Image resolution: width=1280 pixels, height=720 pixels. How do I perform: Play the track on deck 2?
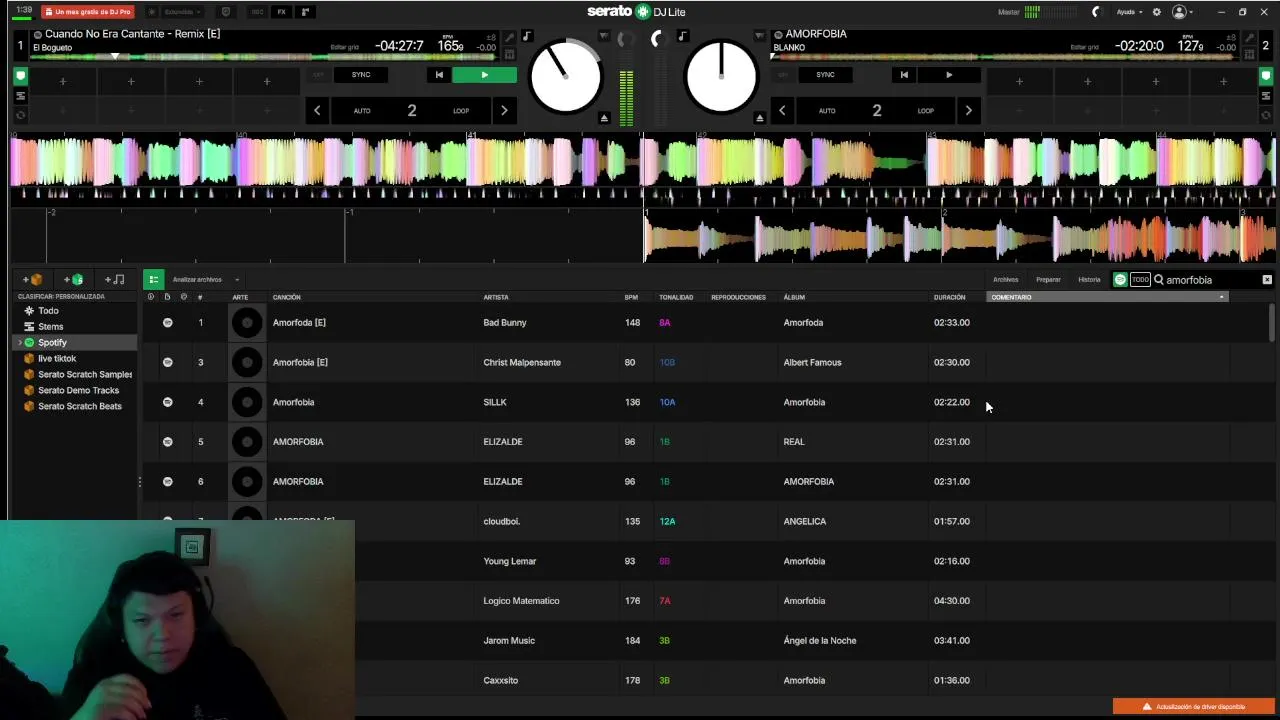(949, 75)
